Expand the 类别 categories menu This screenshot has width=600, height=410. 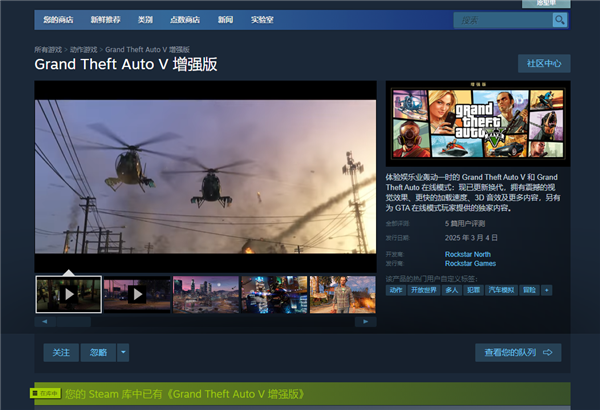pyautogui.click(x=145, y=20)
